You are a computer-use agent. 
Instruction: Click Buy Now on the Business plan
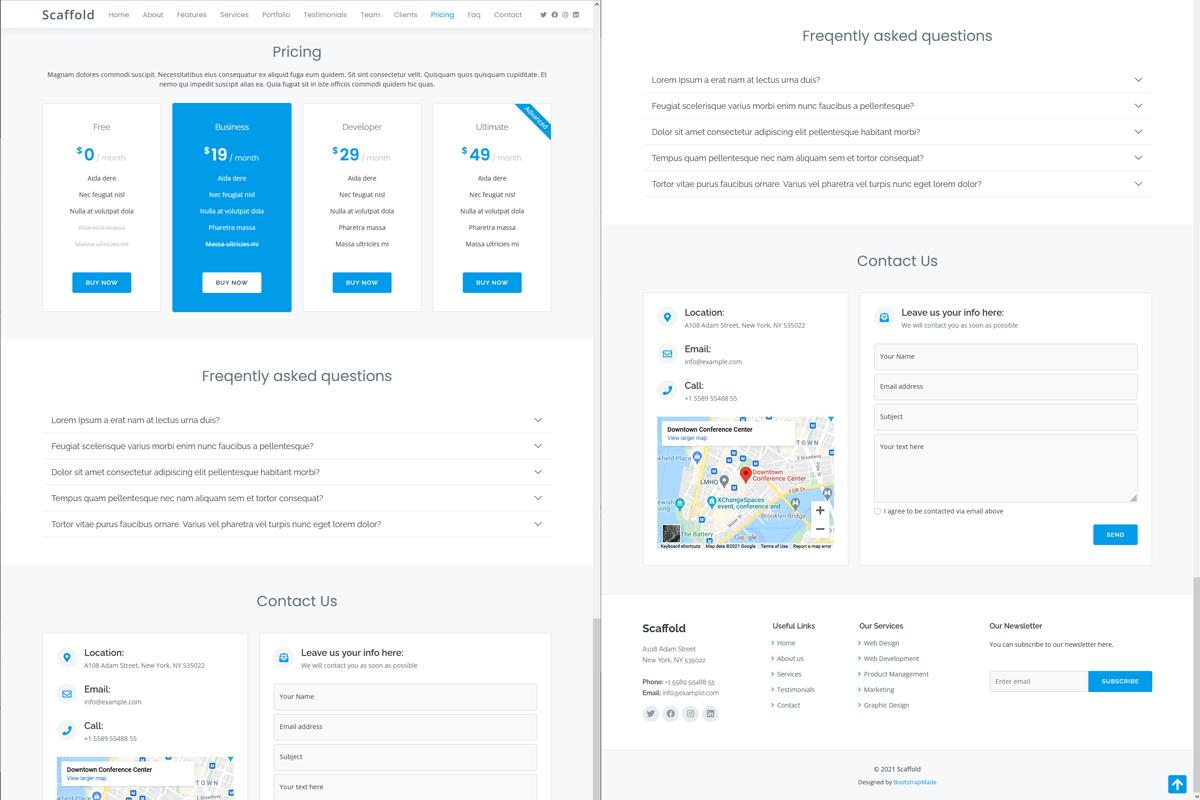(232, 283)
